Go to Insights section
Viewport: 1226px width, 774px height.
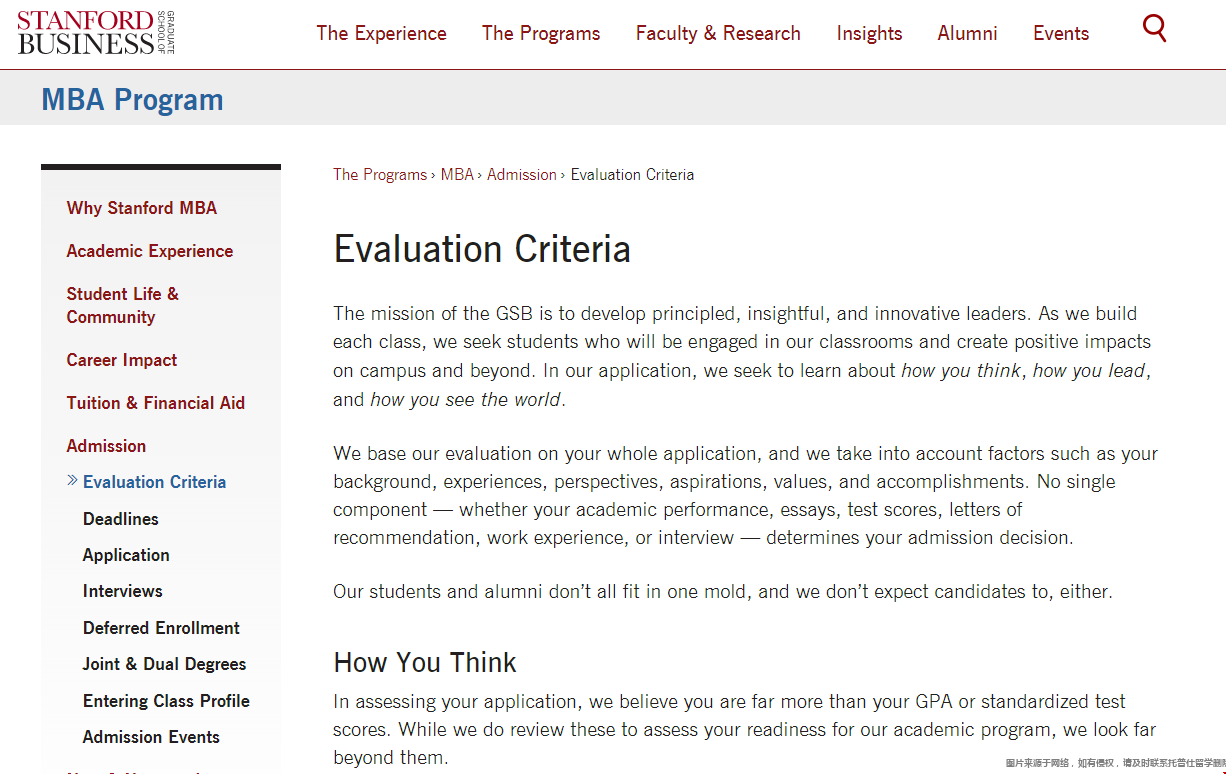pyautogui.click(x=869, y=33)
